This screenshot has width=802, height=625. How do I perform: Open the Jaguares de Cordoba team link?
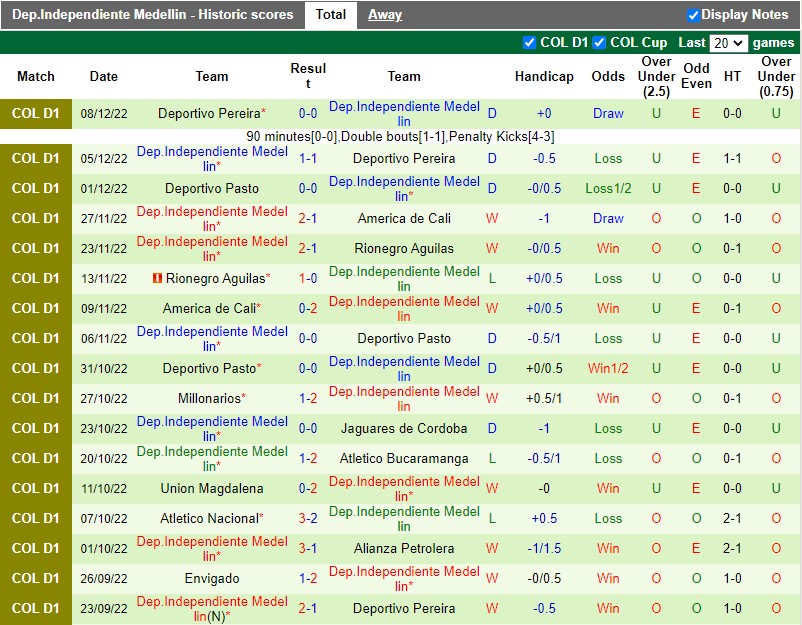(x=404, y=428)
